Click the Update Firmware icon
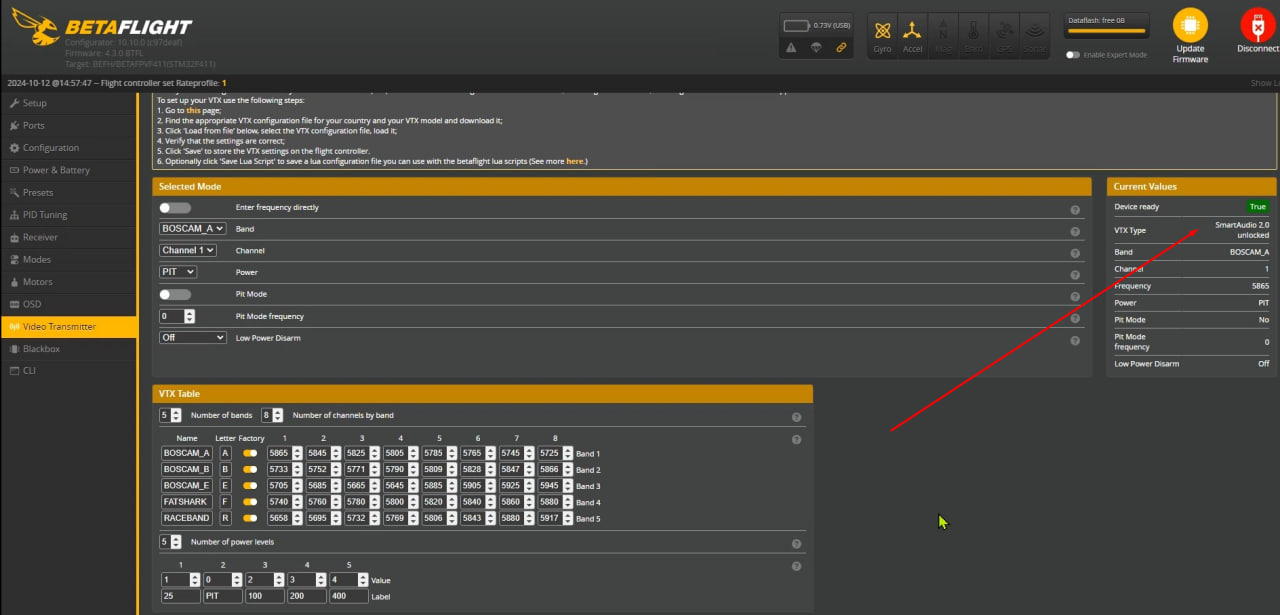The image size is (1280, 615). pyautogui.click(x=1190, y=27)
